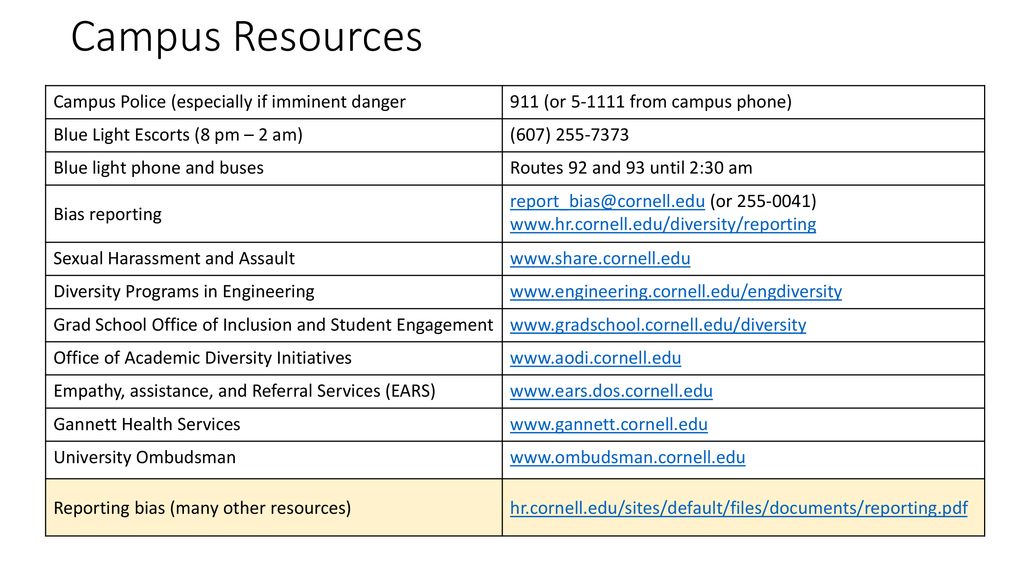Open the report_bias@cornell.edu email link
This screenshot has height=576, width=1024.
607,201
